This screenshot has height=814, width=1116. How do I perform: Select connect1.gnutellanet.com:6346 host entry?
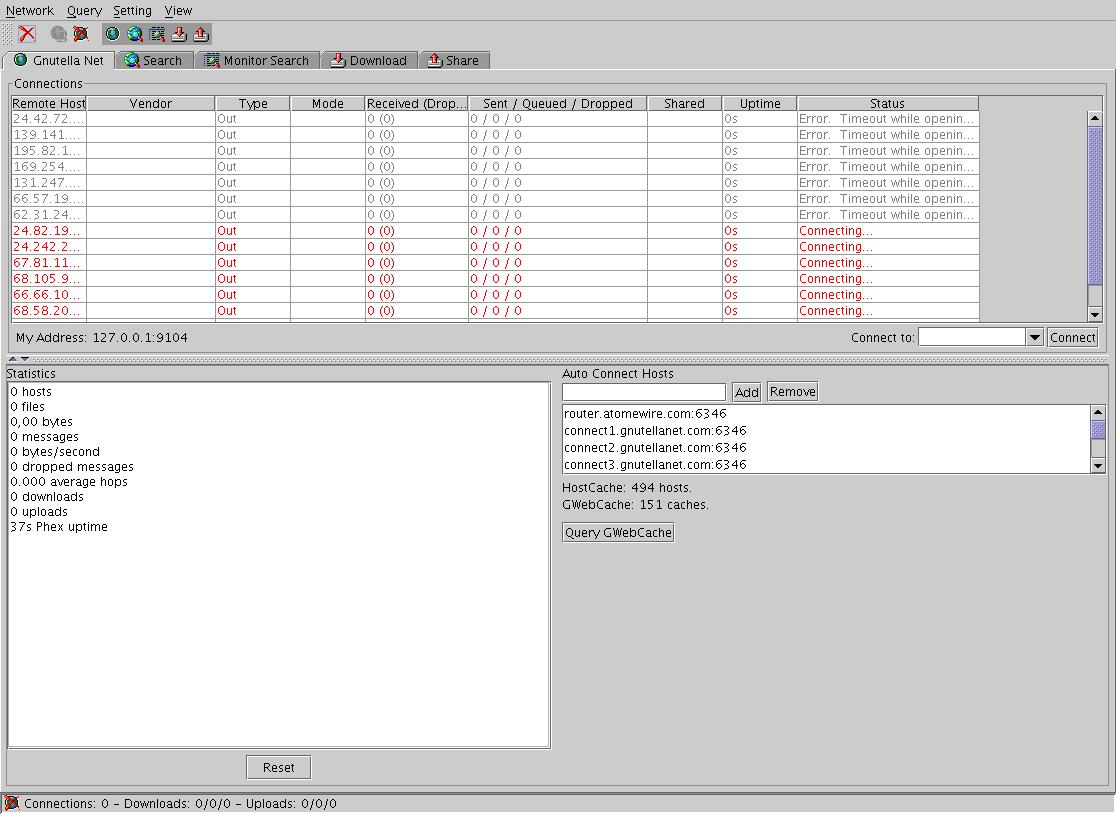[x=826, y=430]
